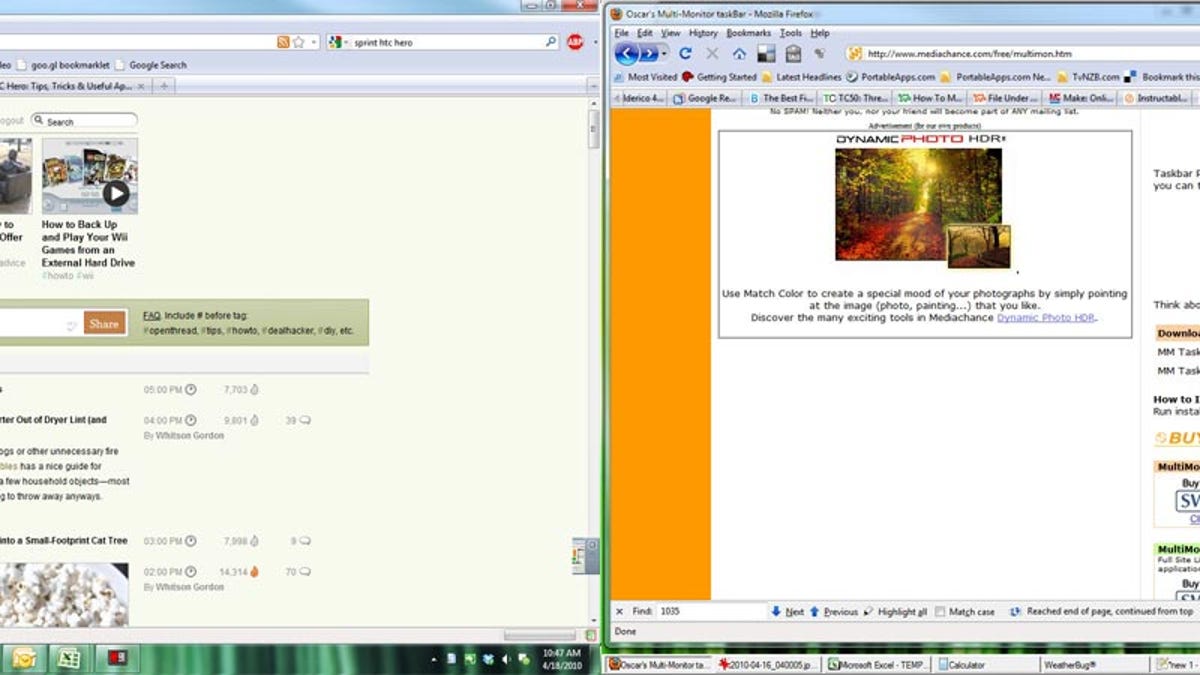Click the Back arrow in the right Firefox window
Screen dimensions: 1200x675
(x=626, y=53)
